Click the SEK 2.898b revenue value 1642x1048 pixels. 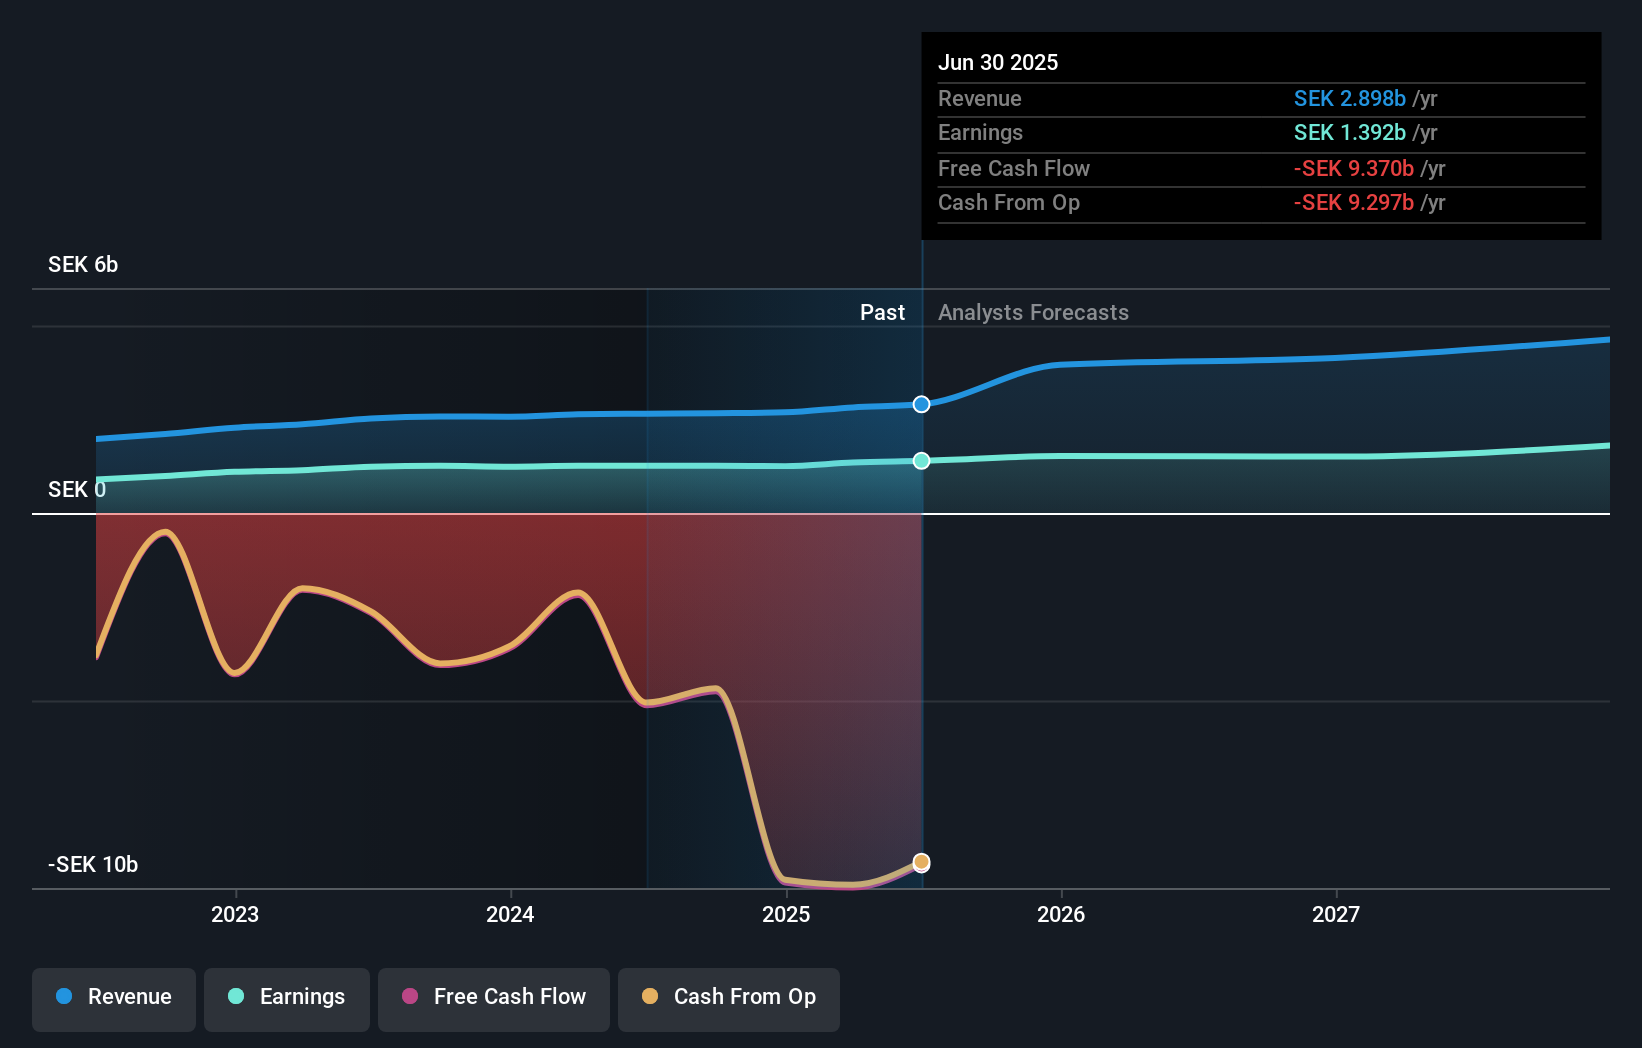coord(1350,99)
